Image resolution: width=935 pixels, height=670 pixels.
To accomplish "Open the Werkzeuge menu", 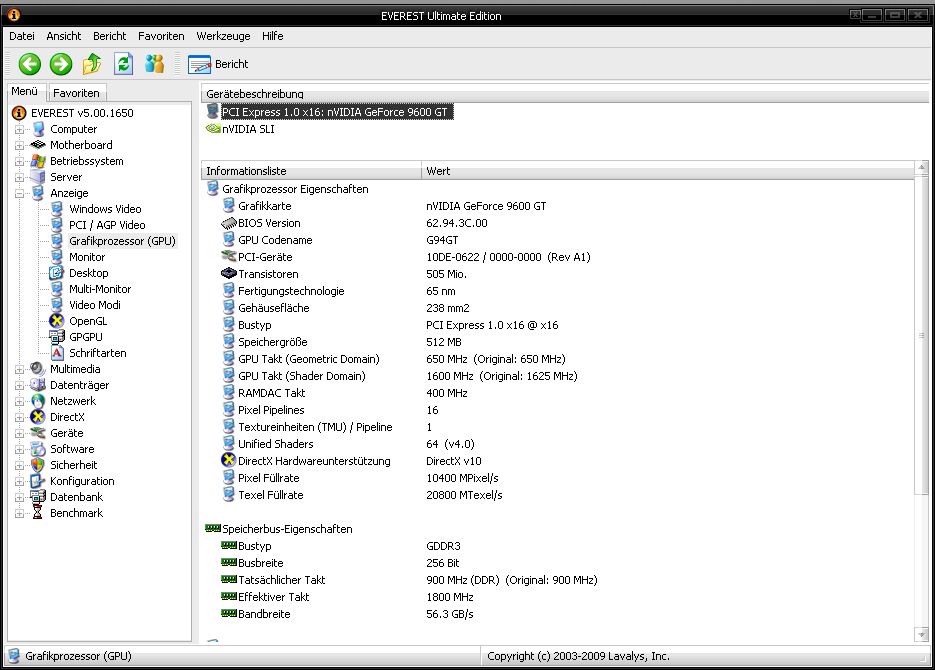I will pyautogui.click(x=223, y=36).
